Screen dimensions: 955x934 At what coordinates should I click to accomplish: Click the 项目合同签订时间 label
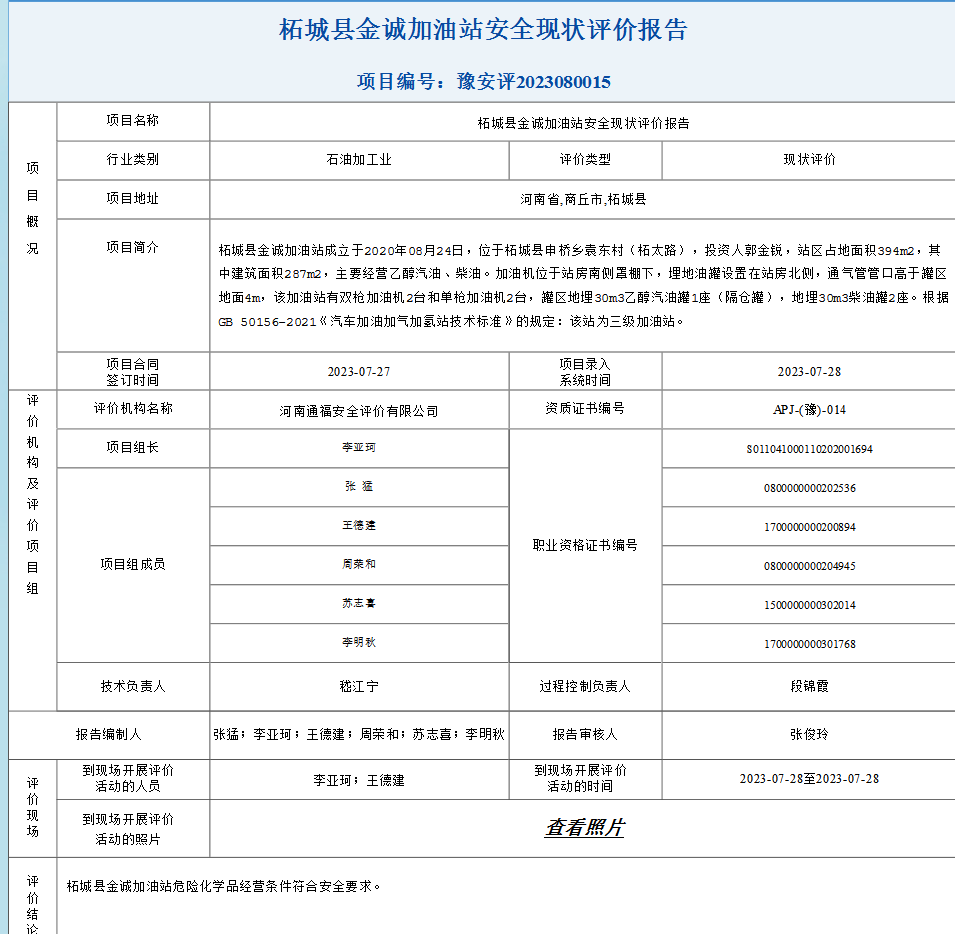[x=133, y=372]
